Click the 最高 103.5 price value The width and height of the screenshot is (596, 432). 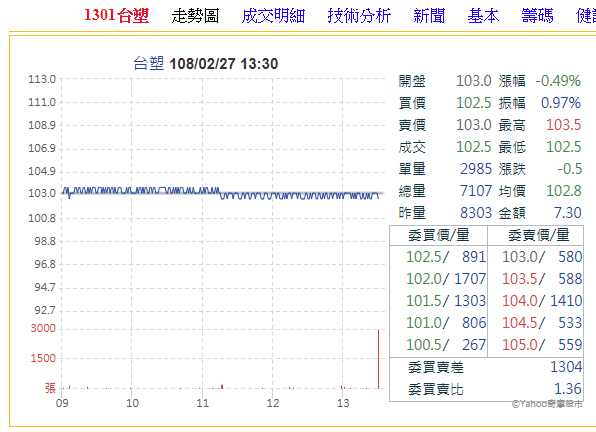click(x=563, y=125)
